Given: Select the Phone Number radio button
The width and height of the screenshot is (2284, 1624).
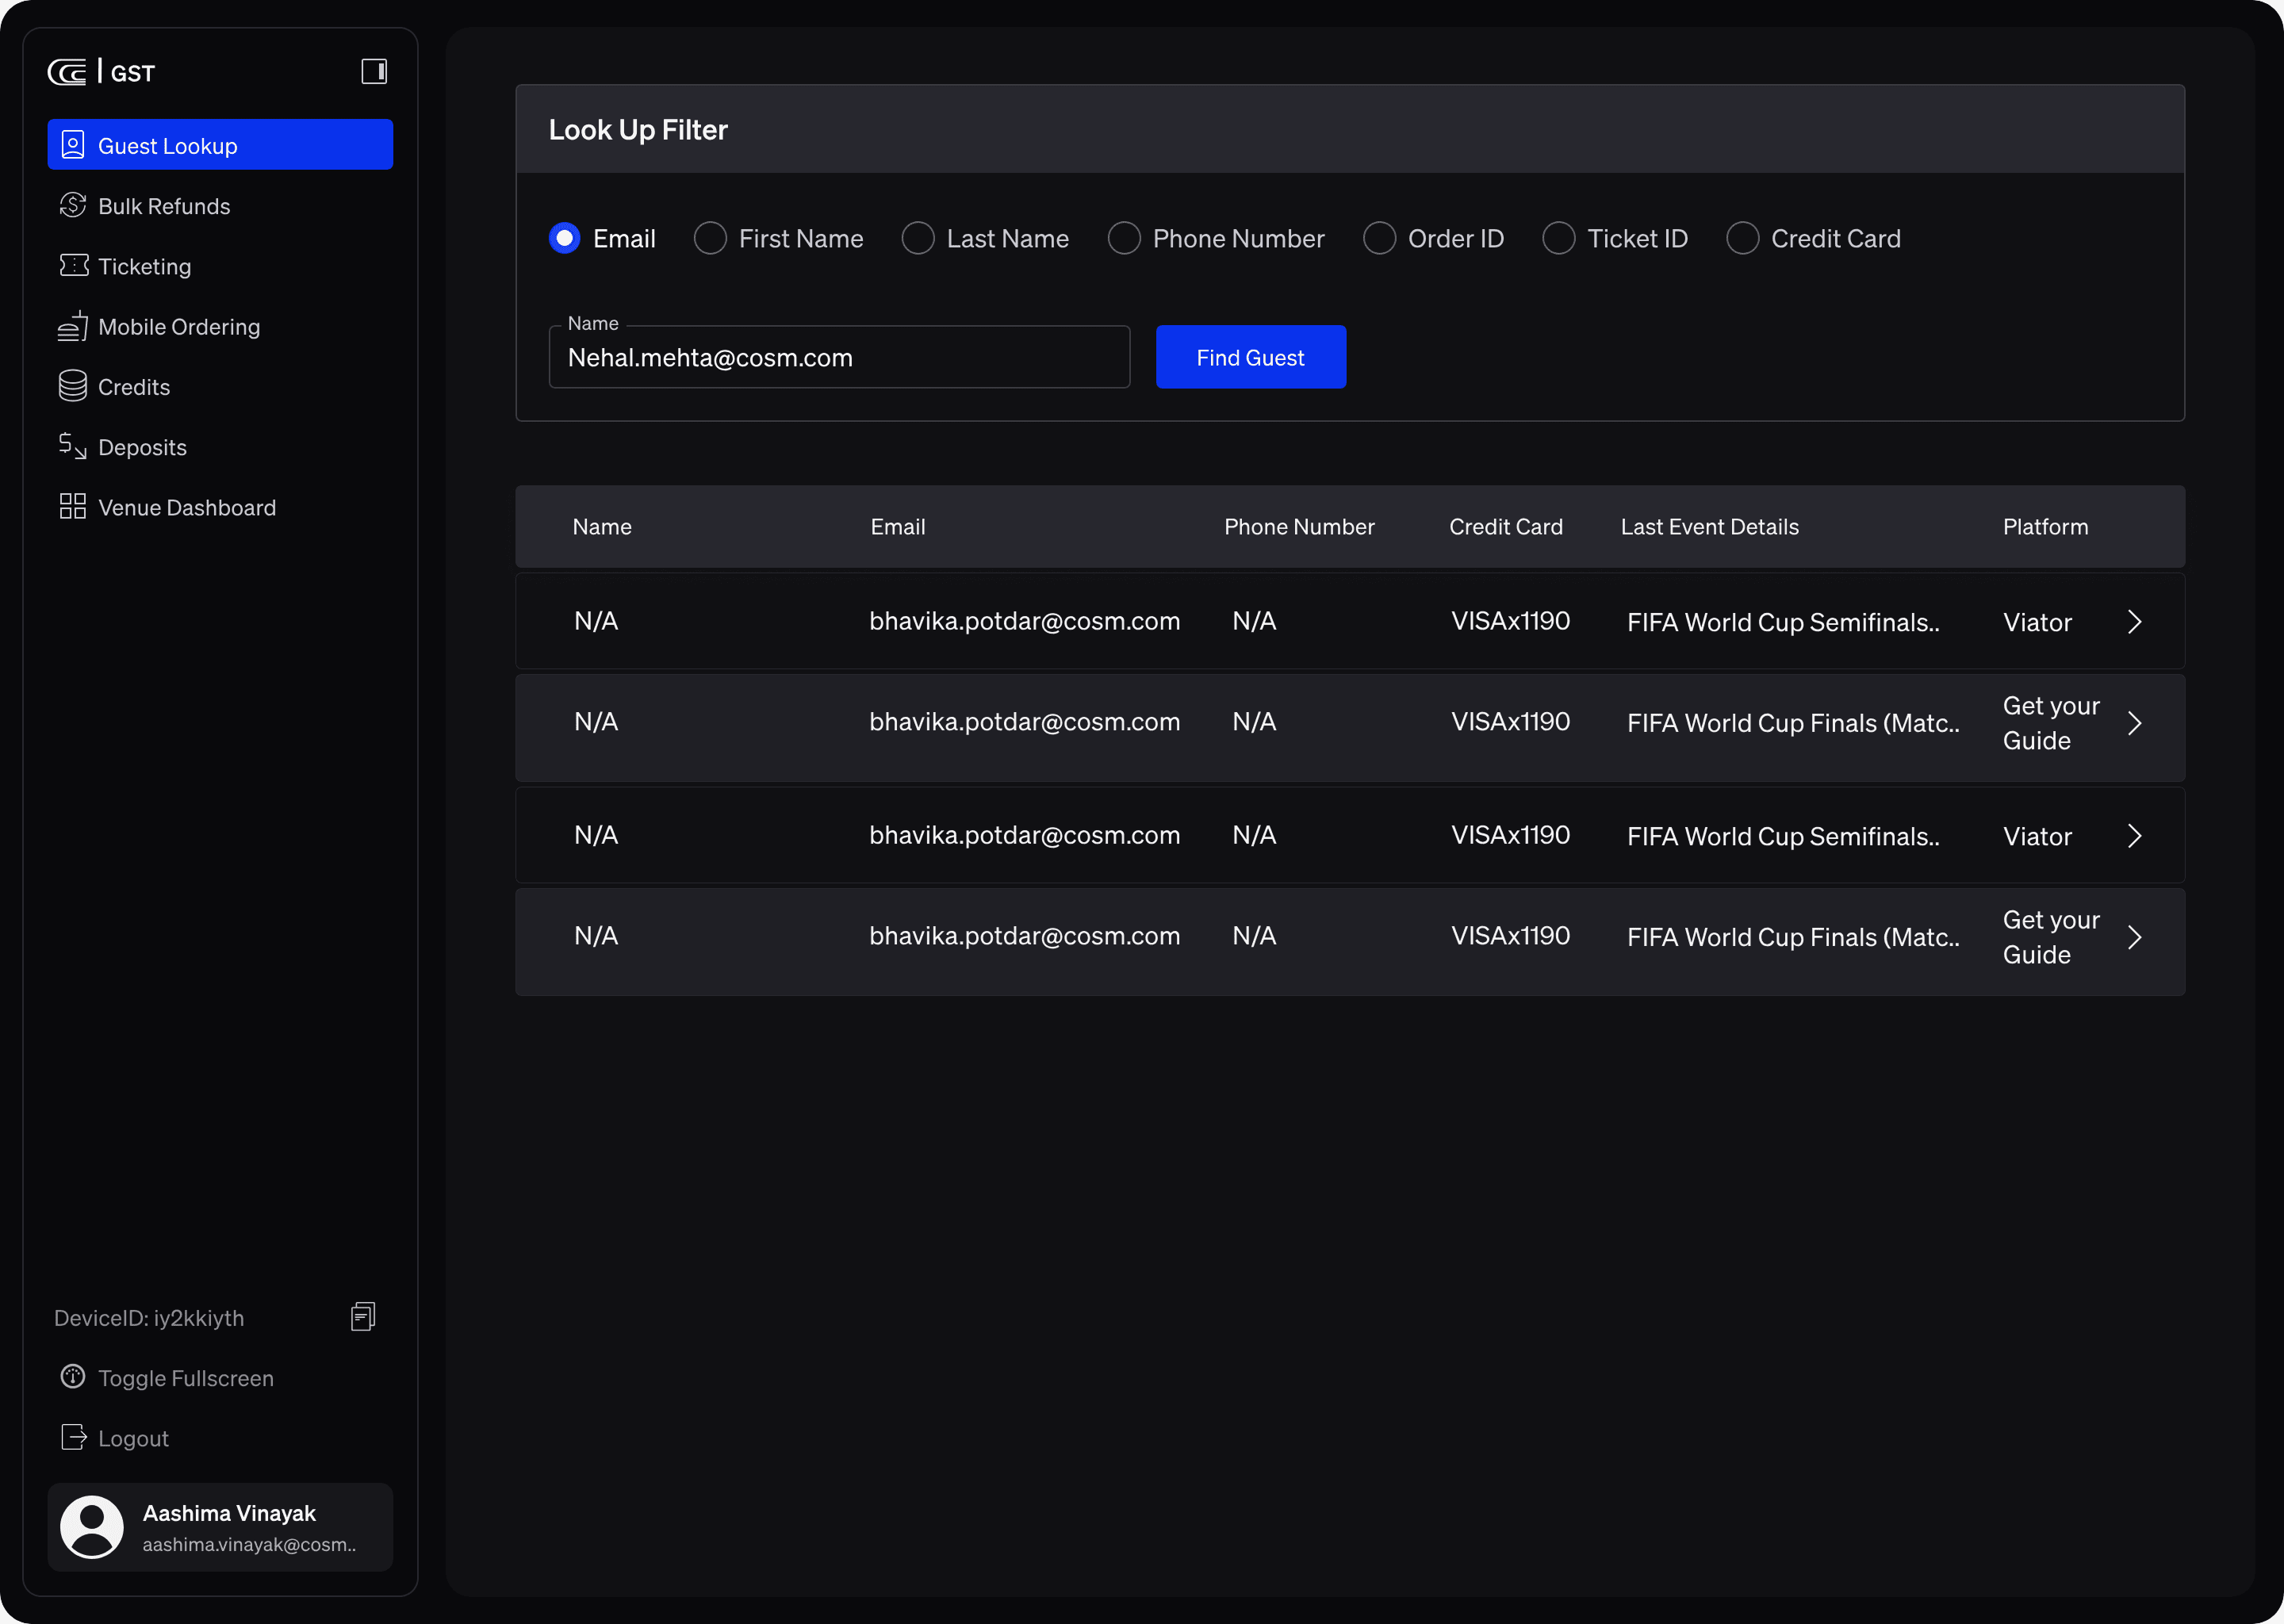Looking at the screenshot, I should 1124,238.
